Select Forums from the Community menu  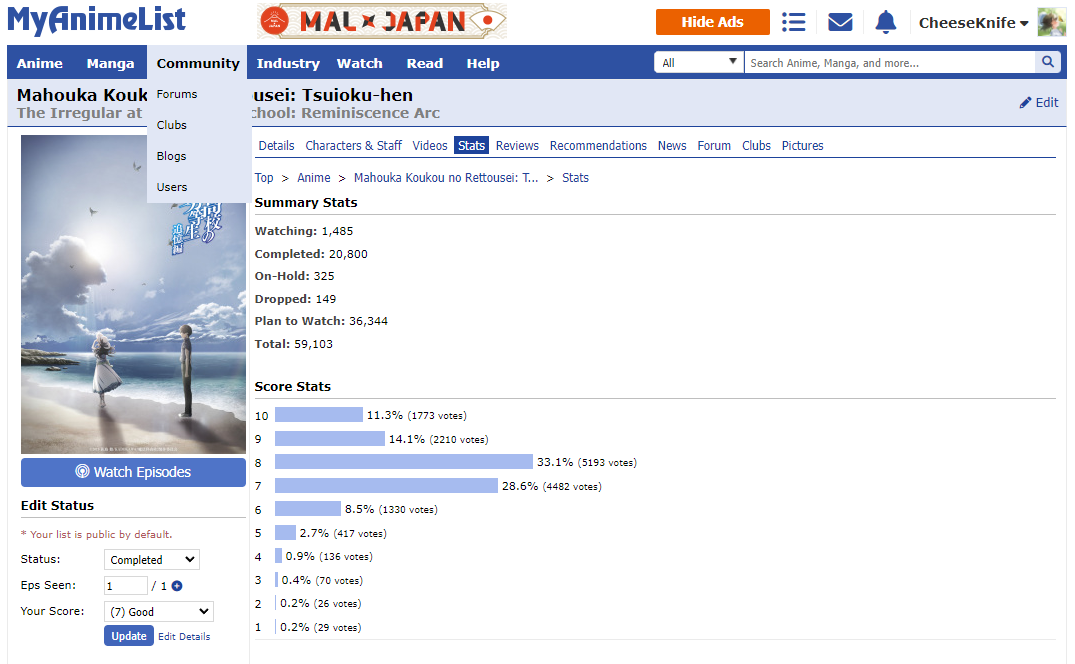click(177, 94)
